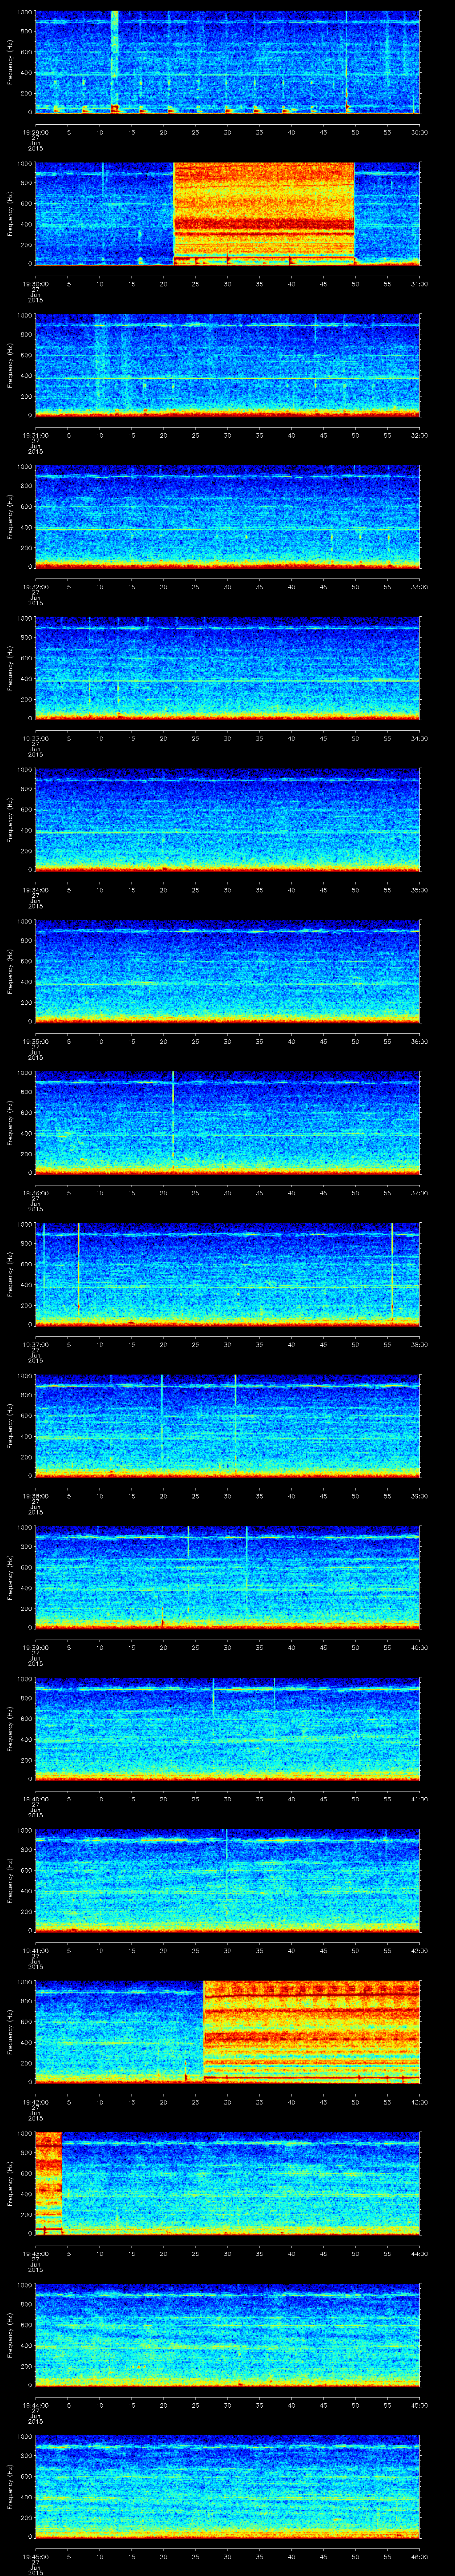
Task: Pick the 34:00 end tick label
Action: (x=419, y=738)
